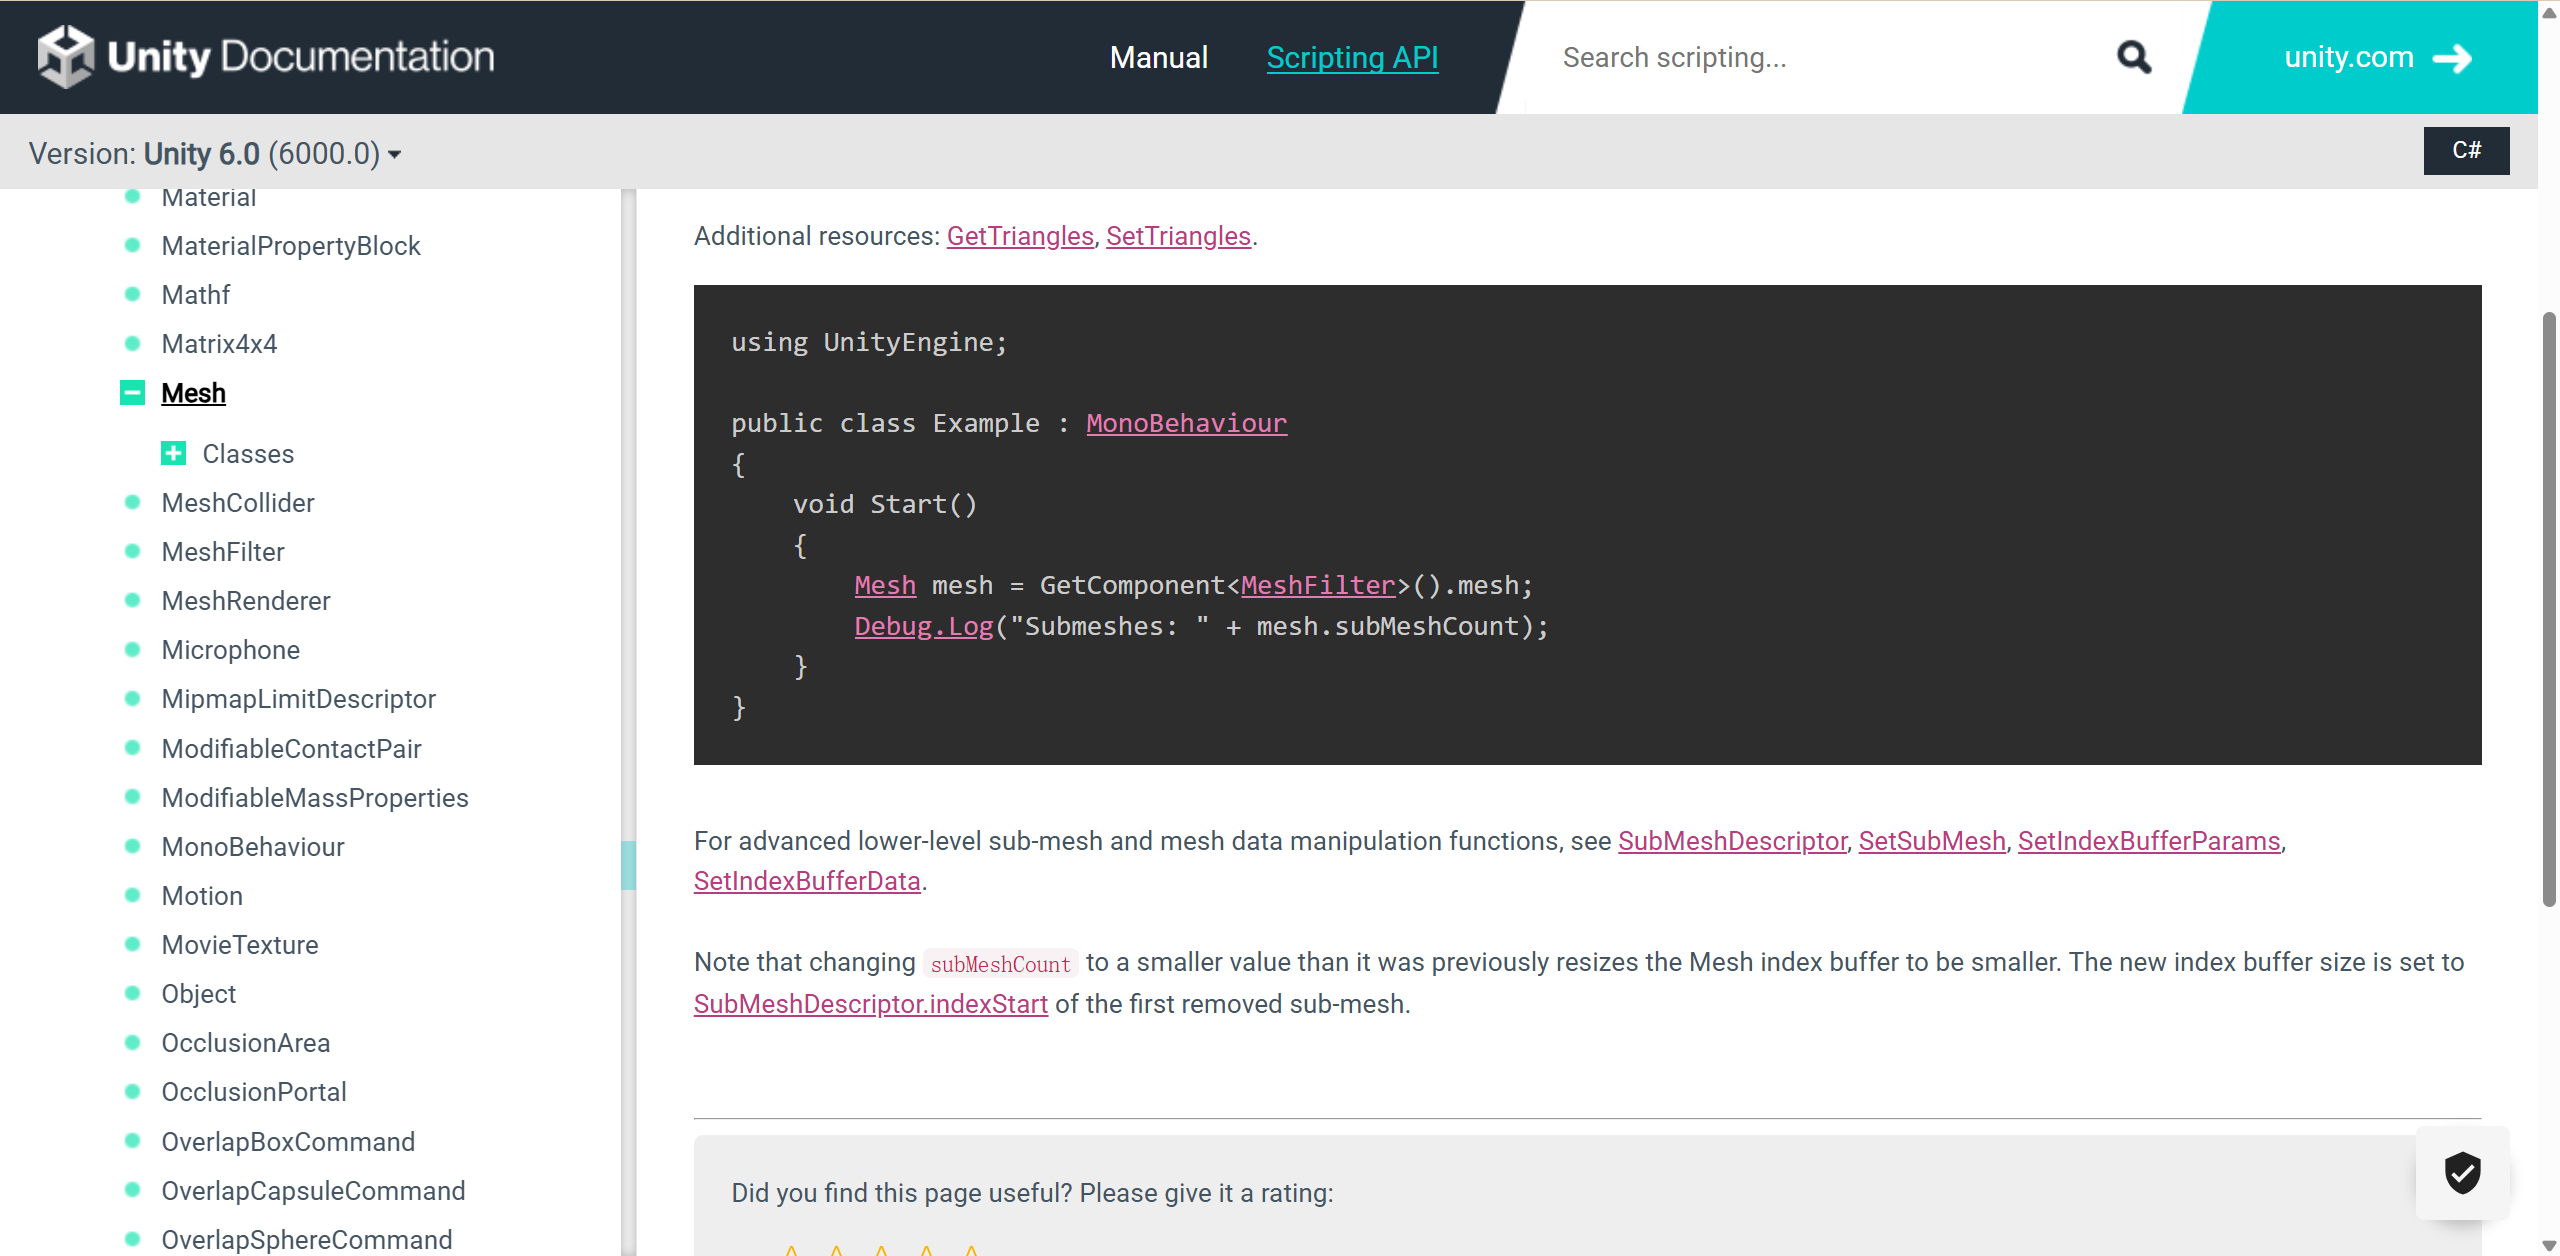Switch to the Manual tab
This screenshot has height=1256, width=2560.
click(x=1159, y=57)
